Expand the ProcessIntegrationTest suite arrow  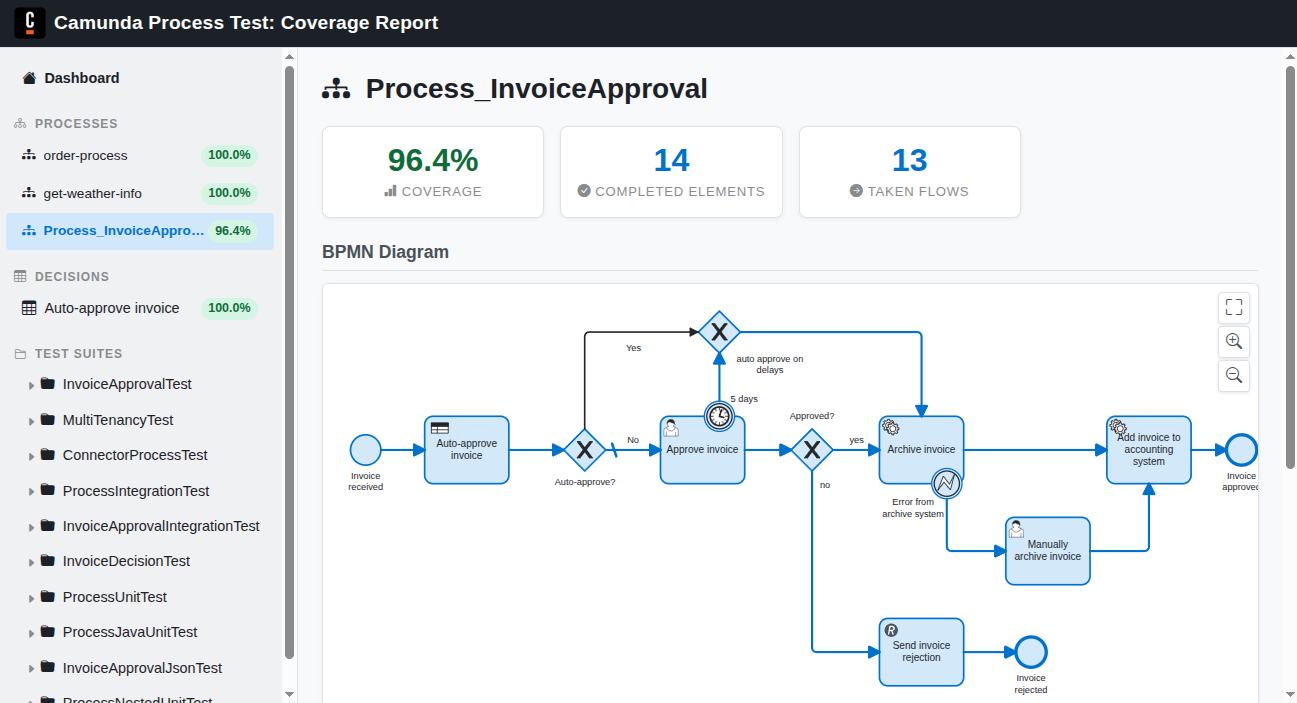pyautogui.click(x=32, y=492)
